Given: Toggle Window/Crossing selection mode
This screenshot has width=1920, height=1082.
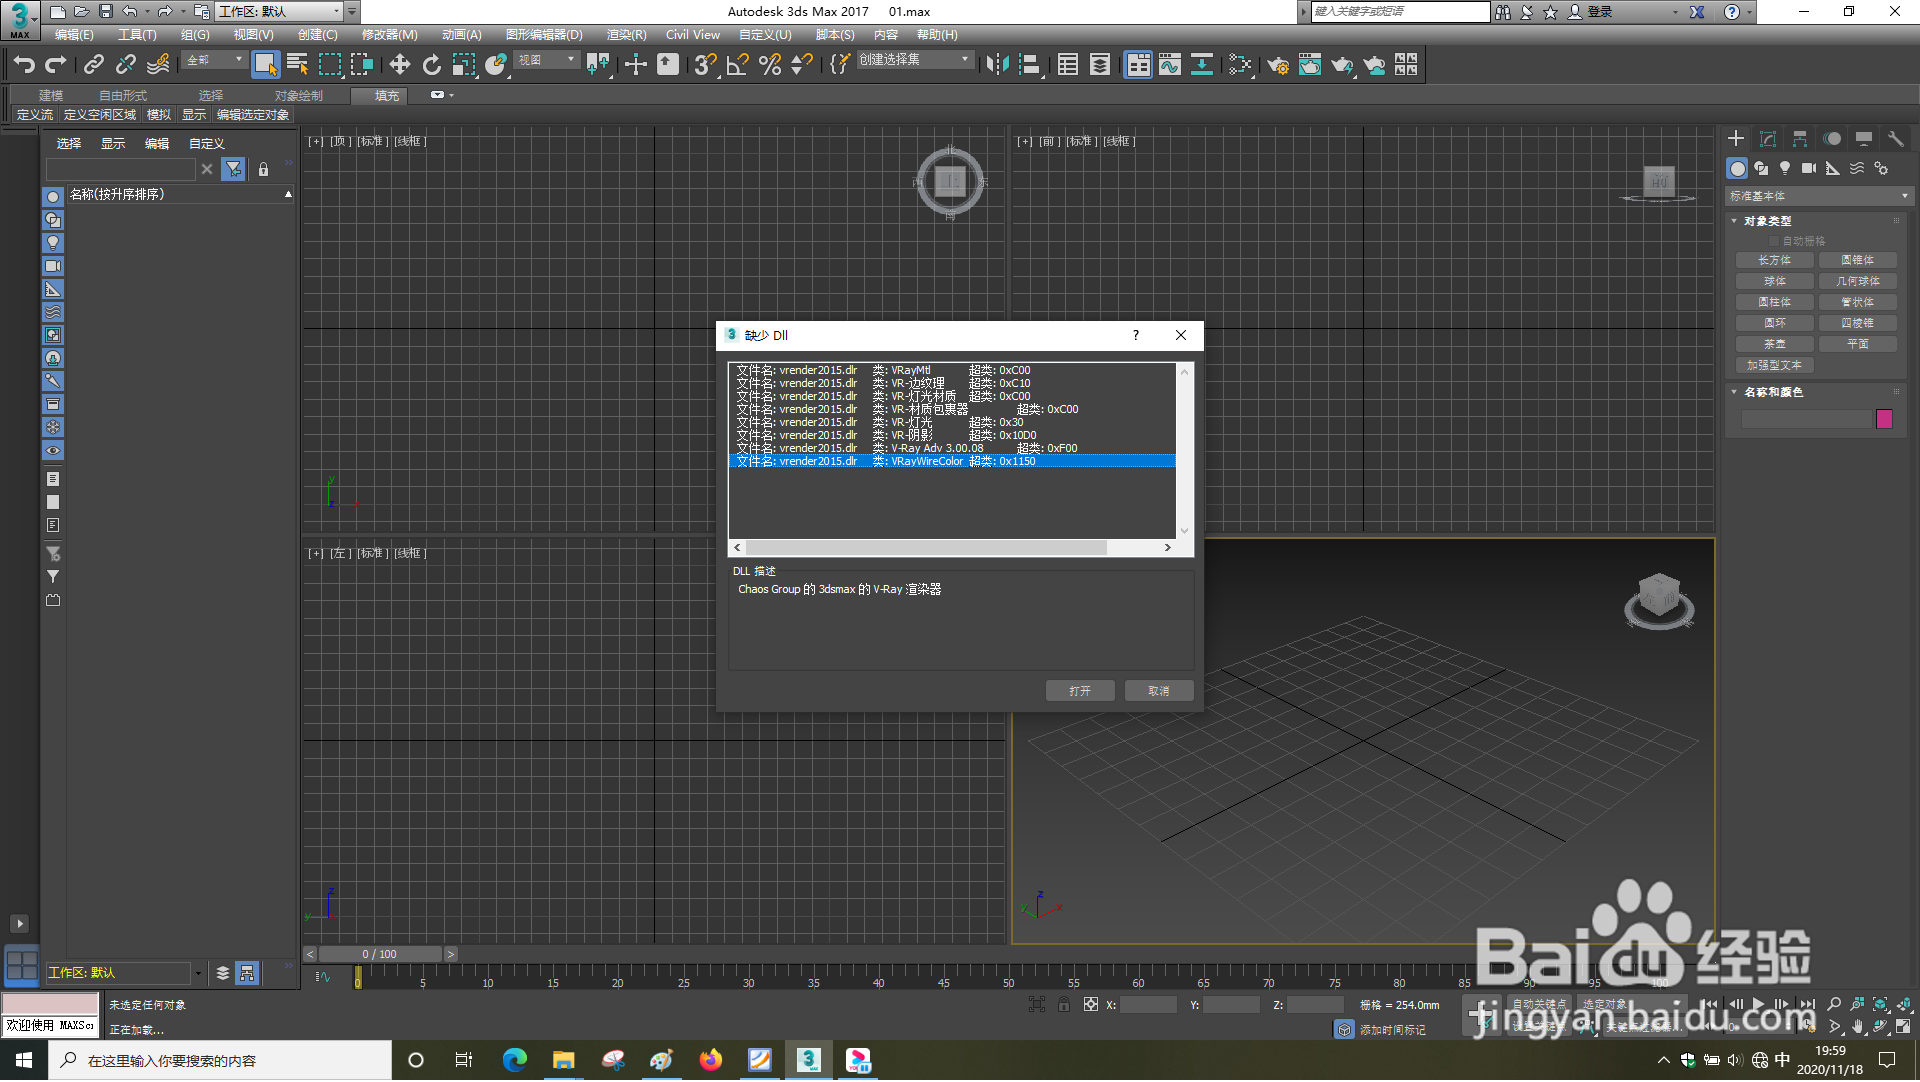Looking at the screenshot, I should 362,65.
